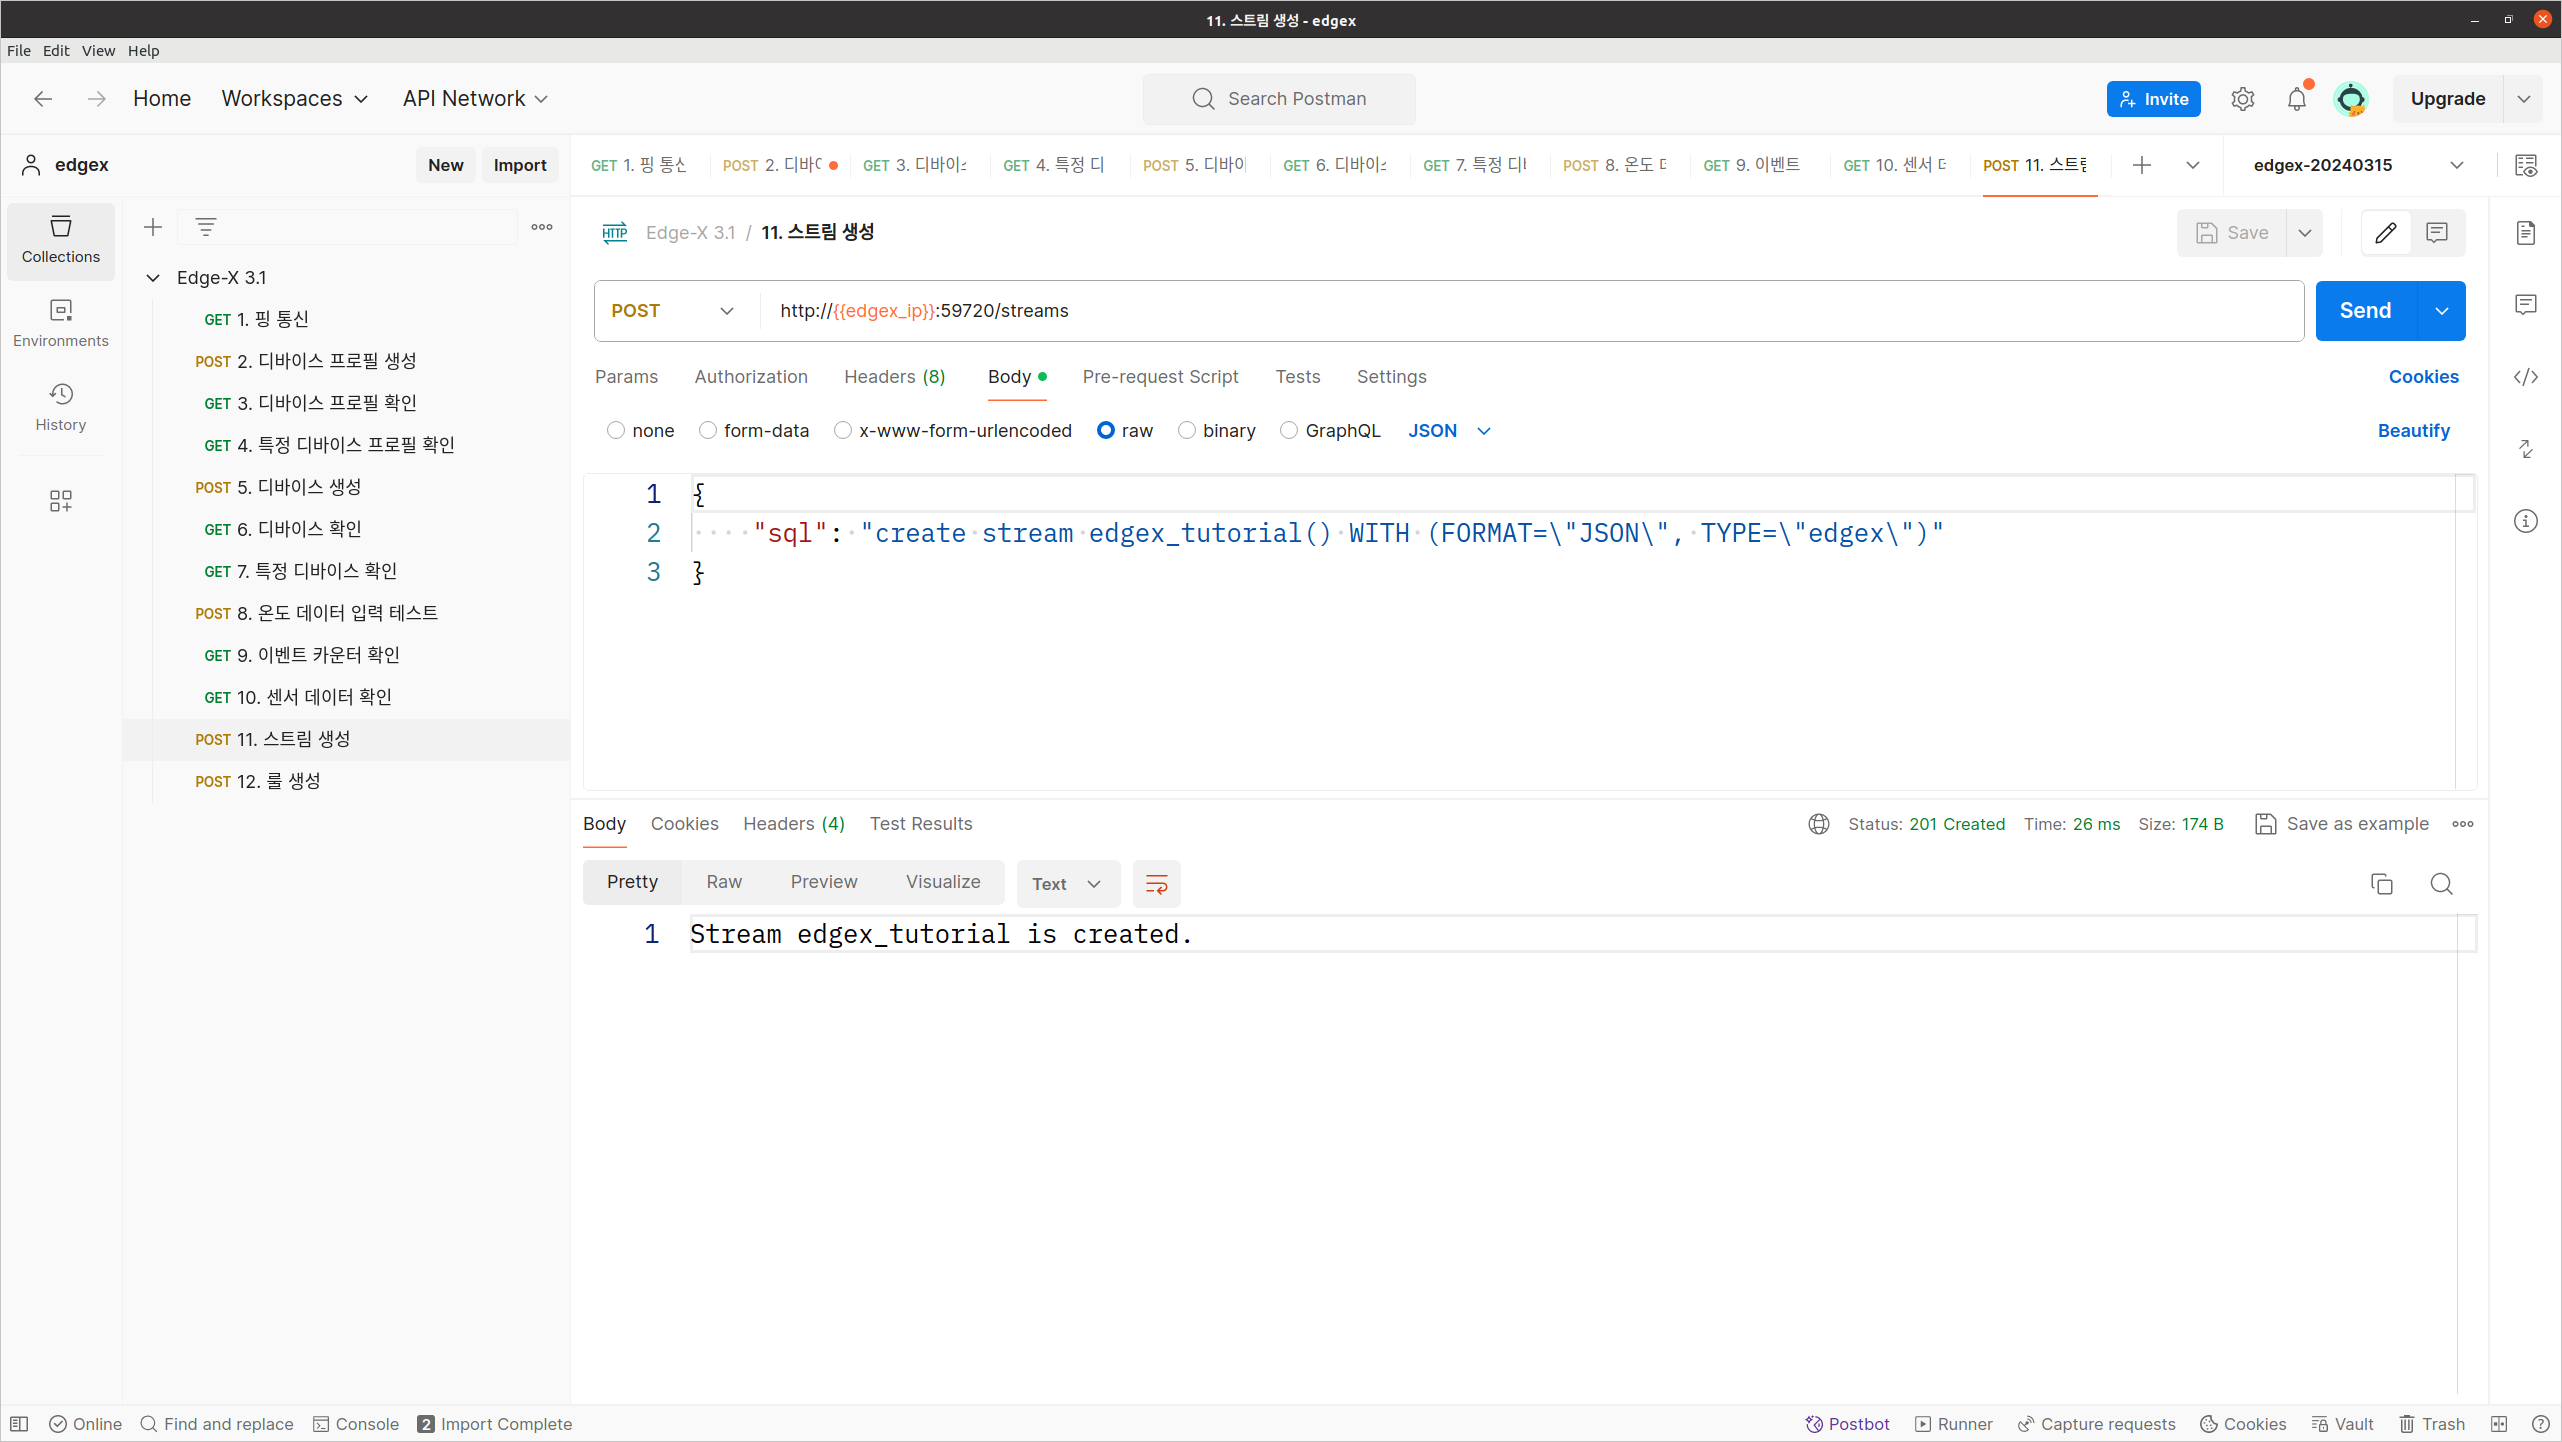Switch to the Pre-request Script tab
The image size is (2562, 1442).
tap(1160, 377)
